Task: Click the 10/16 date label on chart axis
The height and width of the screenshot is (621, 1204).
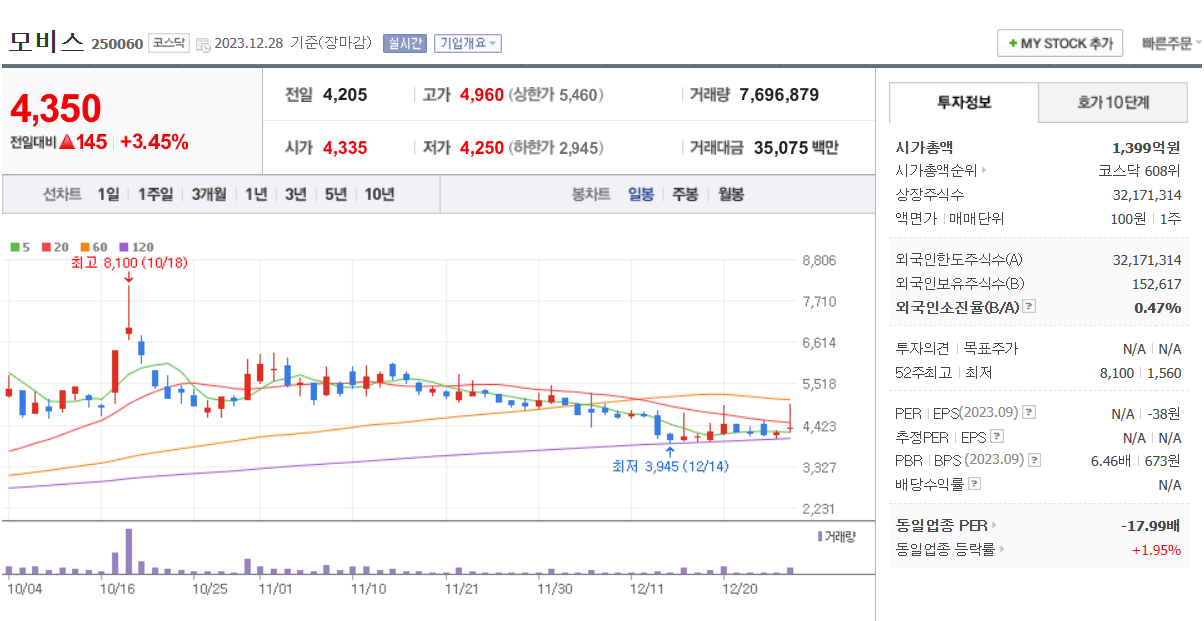Action: [117, 588]
